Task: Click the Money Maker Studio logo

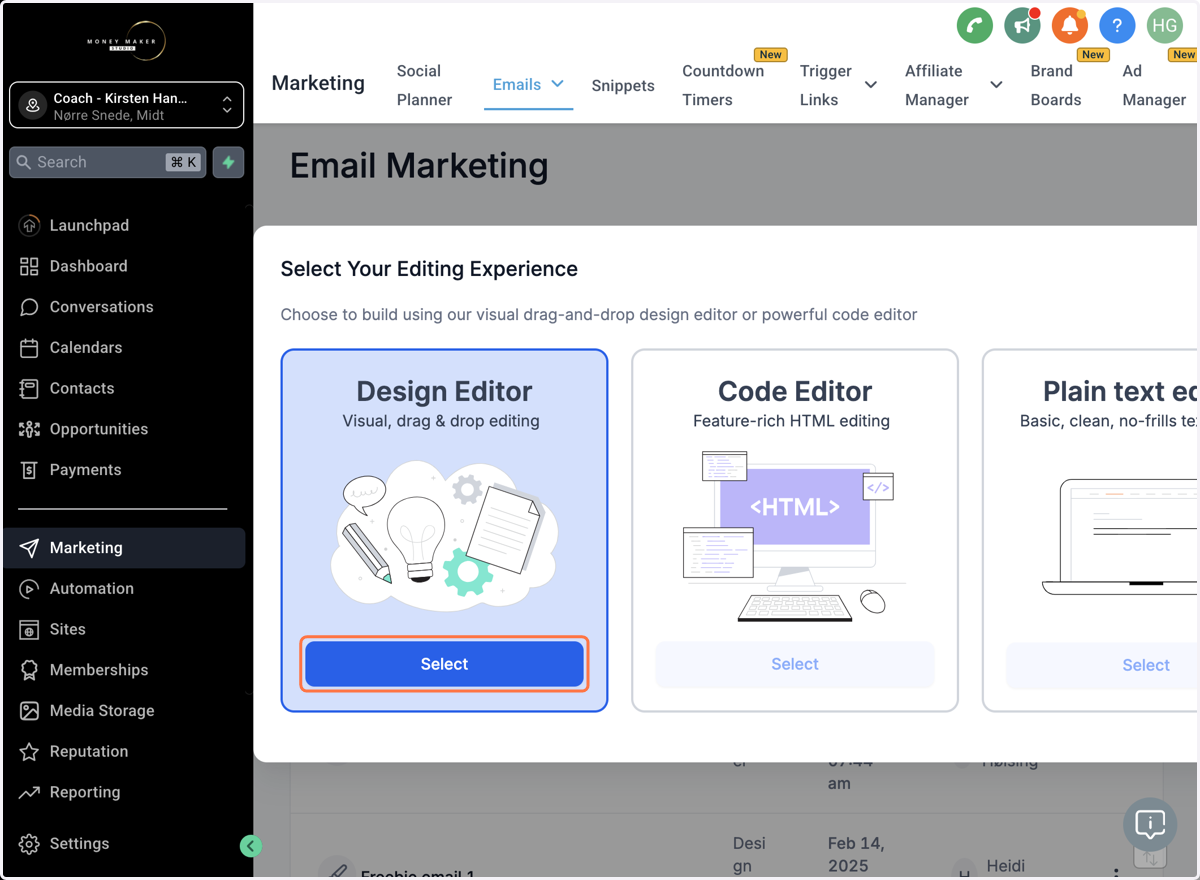Action: coord(126,41)
